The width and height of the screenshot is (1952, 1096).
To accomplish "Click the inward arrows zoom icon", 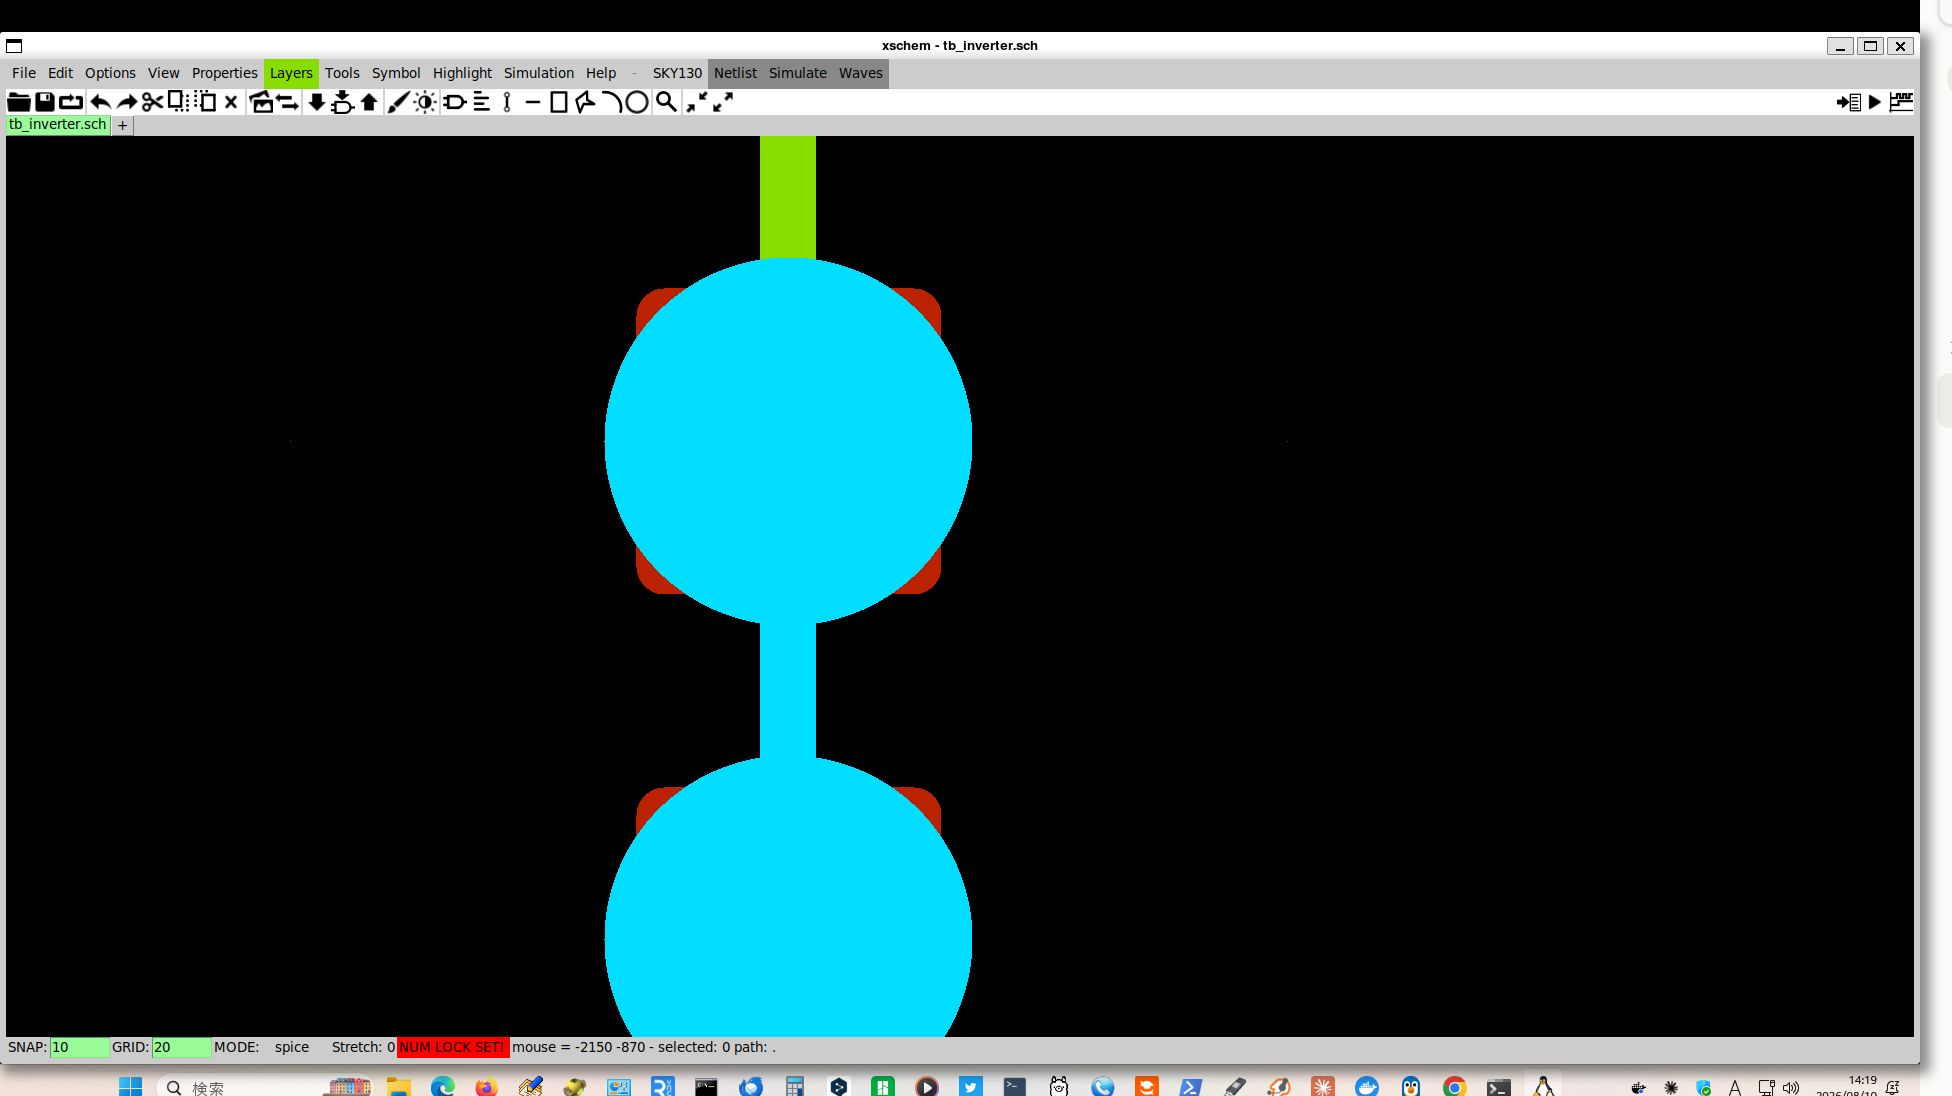I will 696,102.
